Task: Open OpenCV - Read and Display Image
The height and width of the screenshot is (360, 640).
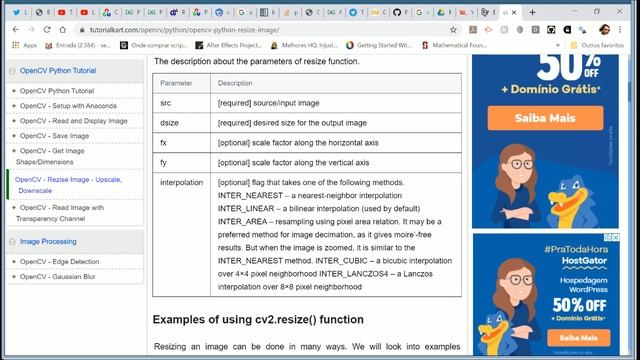Action: pyautogui.click(x=73, y=121)
